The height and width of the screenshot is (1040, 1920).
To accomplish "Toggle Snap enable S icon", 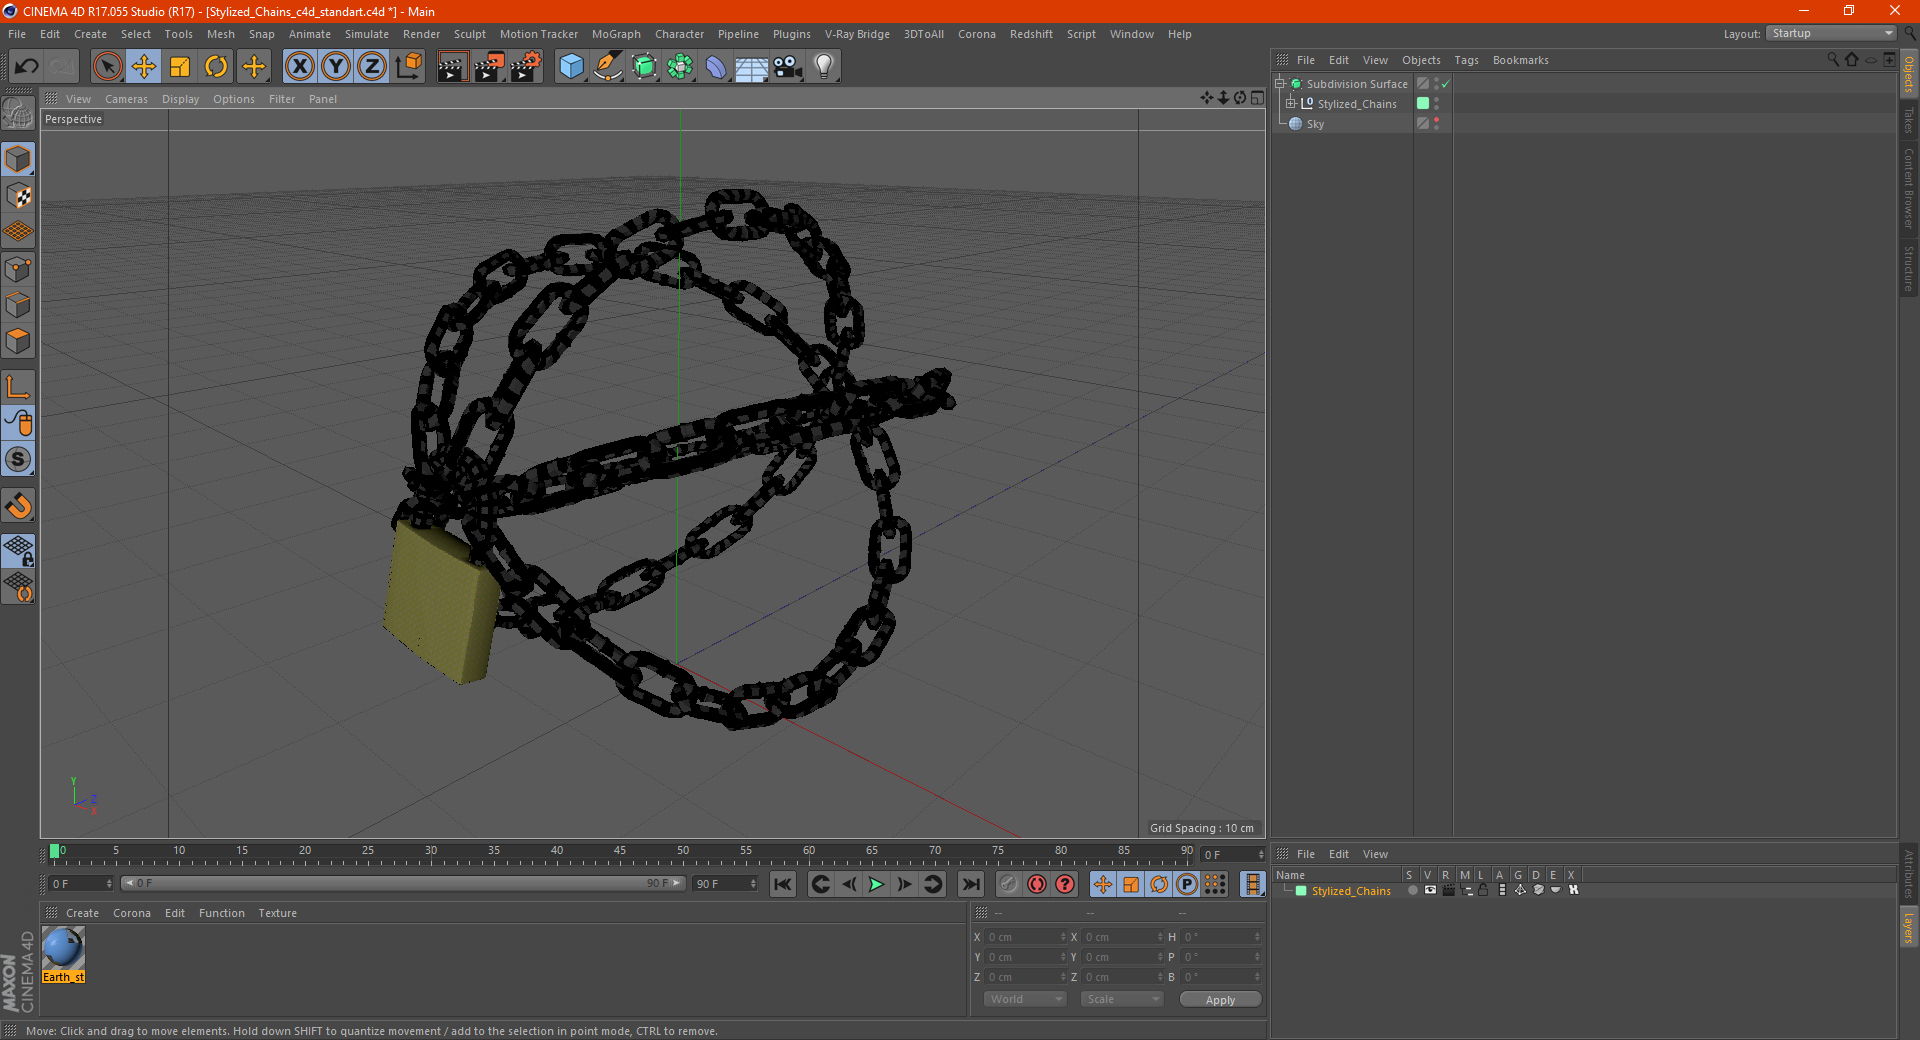I will pyautogui.click(x=18, y=460).
